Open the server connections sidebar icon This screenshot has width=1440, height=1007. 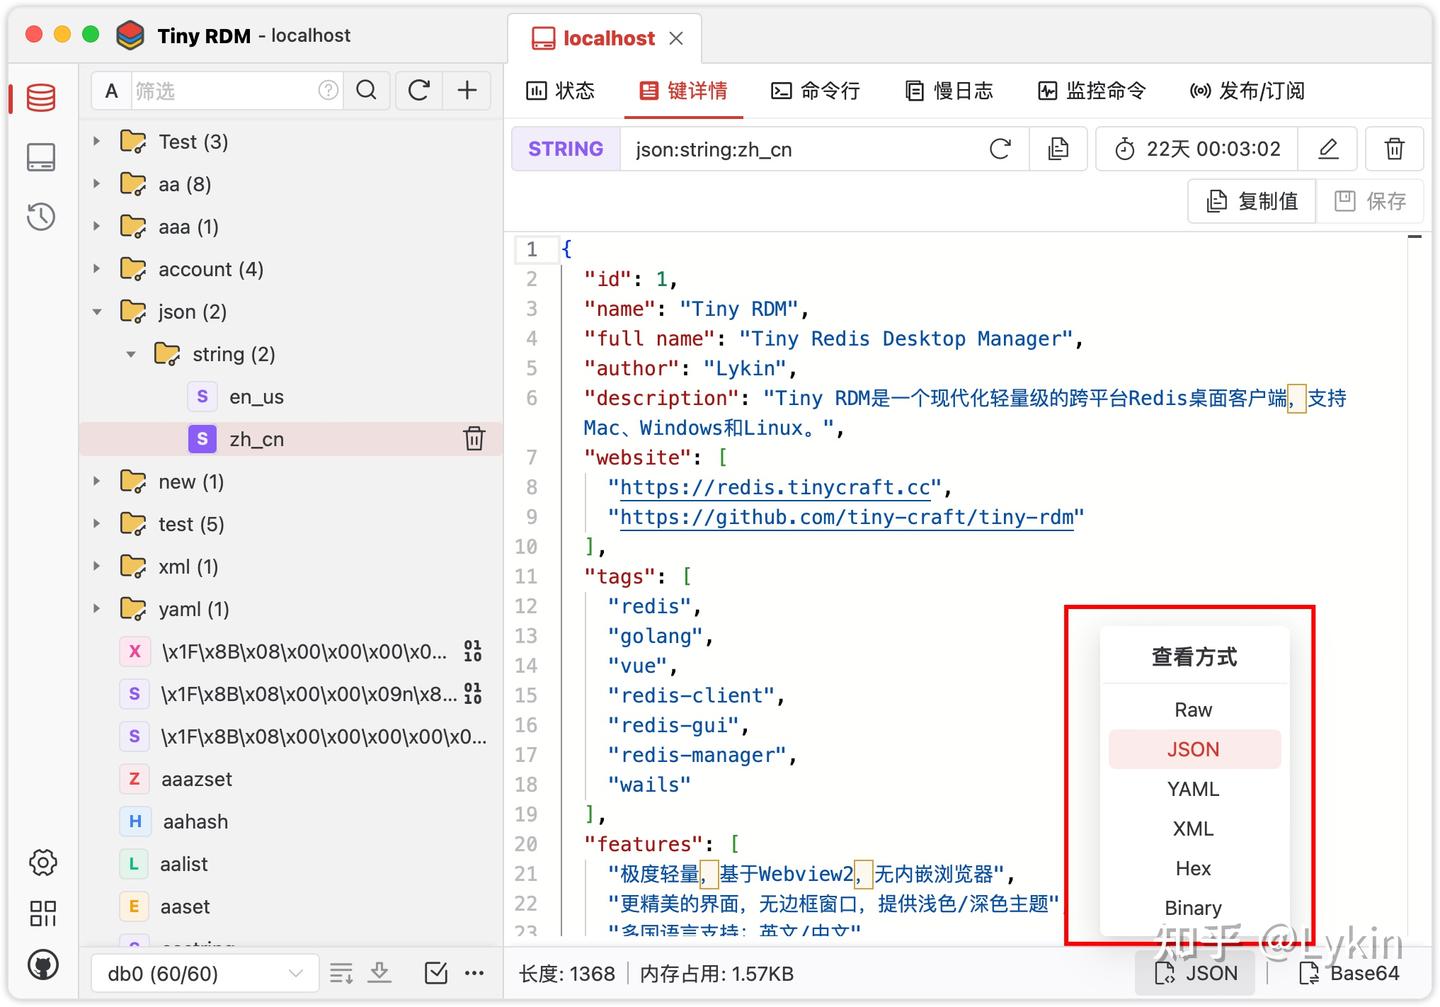(41, 157)
